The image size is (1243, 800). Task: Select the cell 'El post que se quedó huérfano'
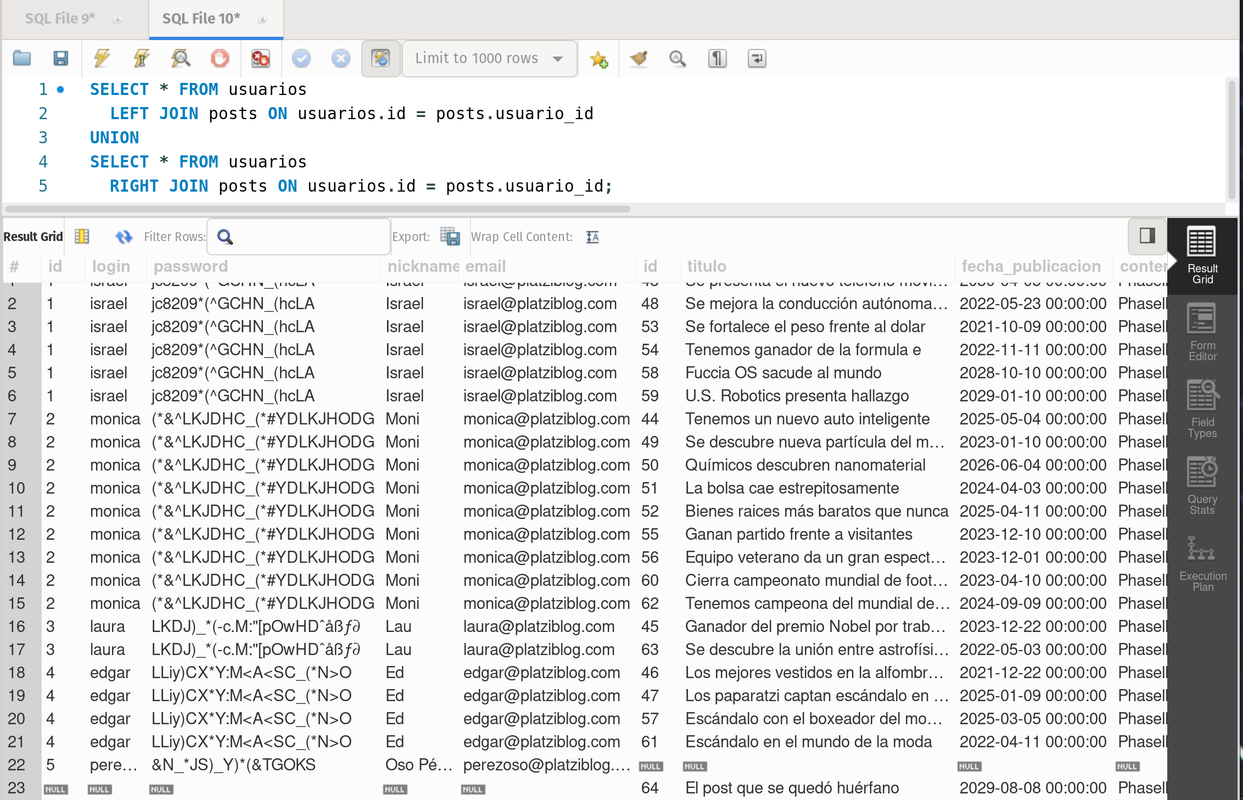792,788
